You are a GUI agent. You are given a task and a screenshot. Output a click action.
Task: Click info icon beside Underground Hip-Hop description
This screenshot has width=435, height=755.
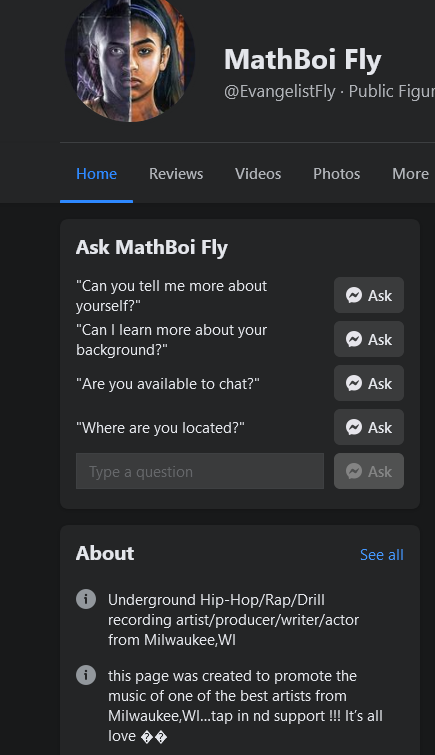[x=86, y=599]
